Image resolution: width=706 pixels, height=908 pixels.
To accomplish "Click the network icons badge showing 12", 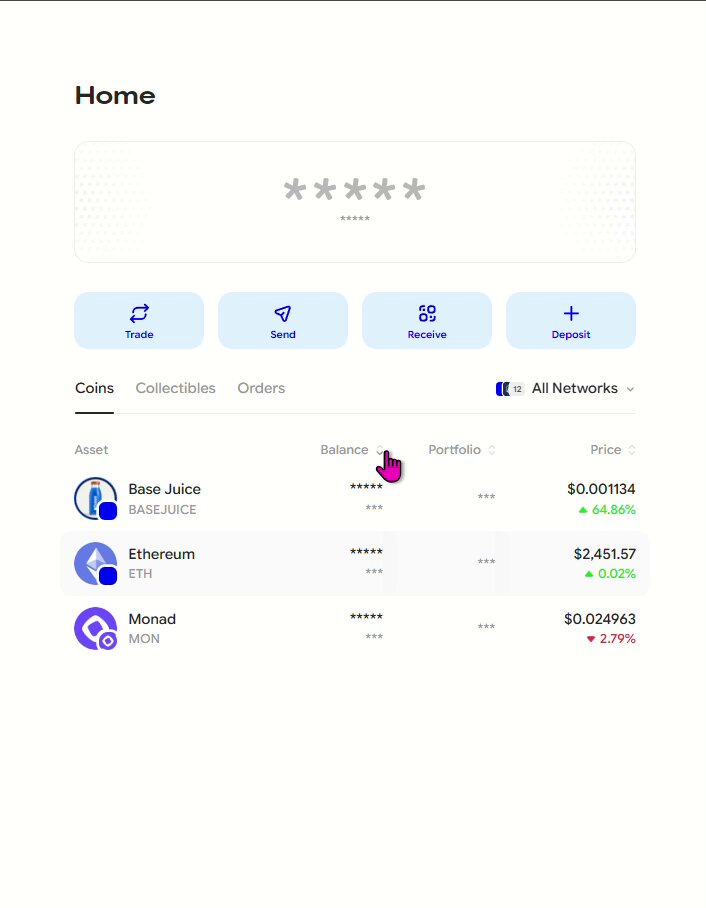I will (510, 389).
